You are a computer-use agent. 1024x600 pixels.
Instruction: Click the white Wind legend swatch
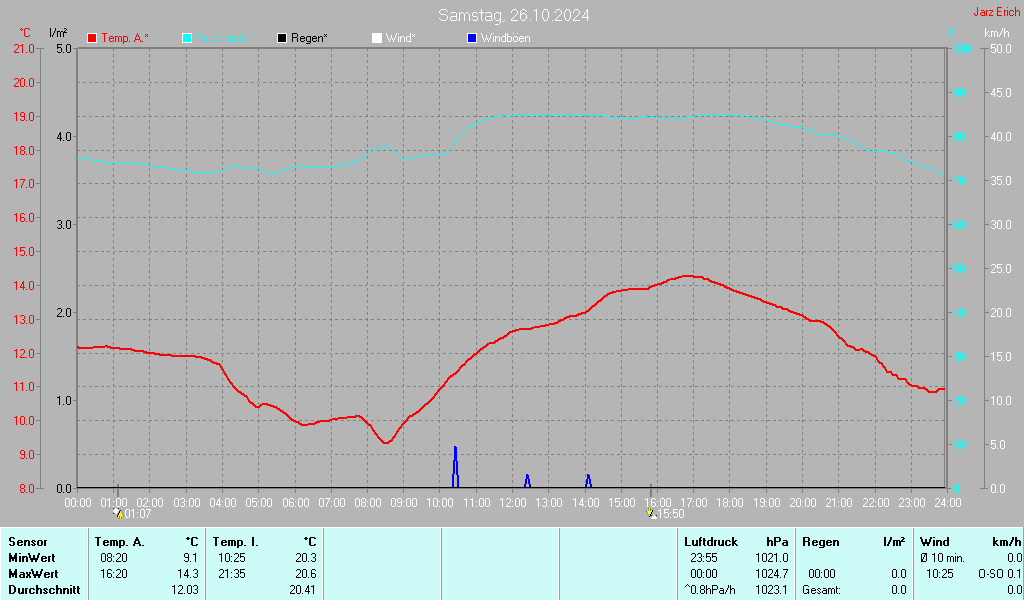point(377,38)
